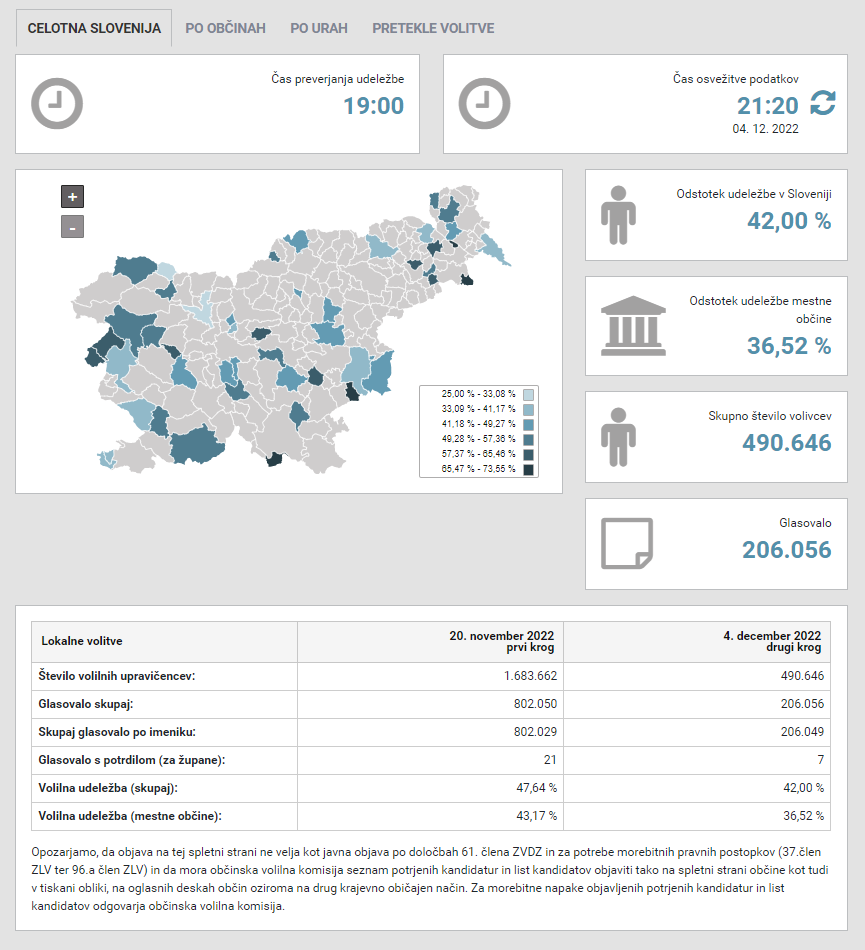Screen dimensions: 865x950
Task: Click the clock icon for turnout check time
Action: tap(57, 103)
